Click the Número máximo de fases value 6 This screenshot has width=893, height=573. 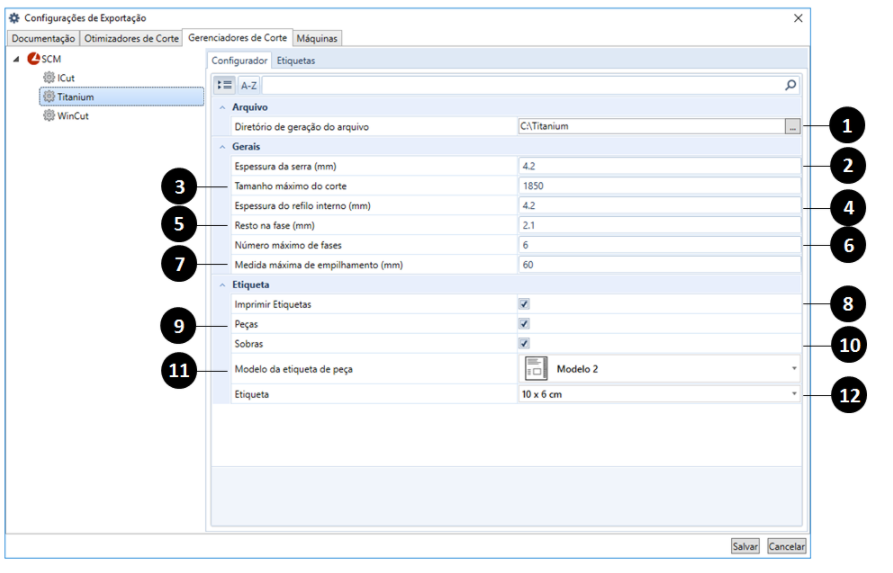(x=659, y=245)
